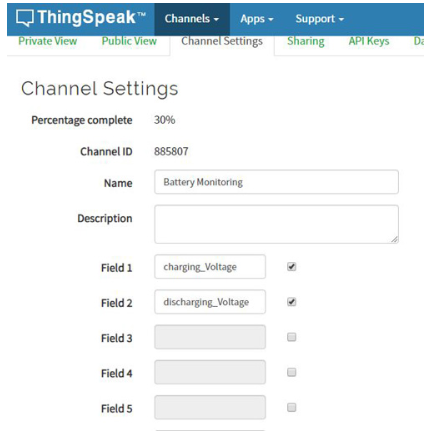Switch to the Private View tab

click(48, 41)
